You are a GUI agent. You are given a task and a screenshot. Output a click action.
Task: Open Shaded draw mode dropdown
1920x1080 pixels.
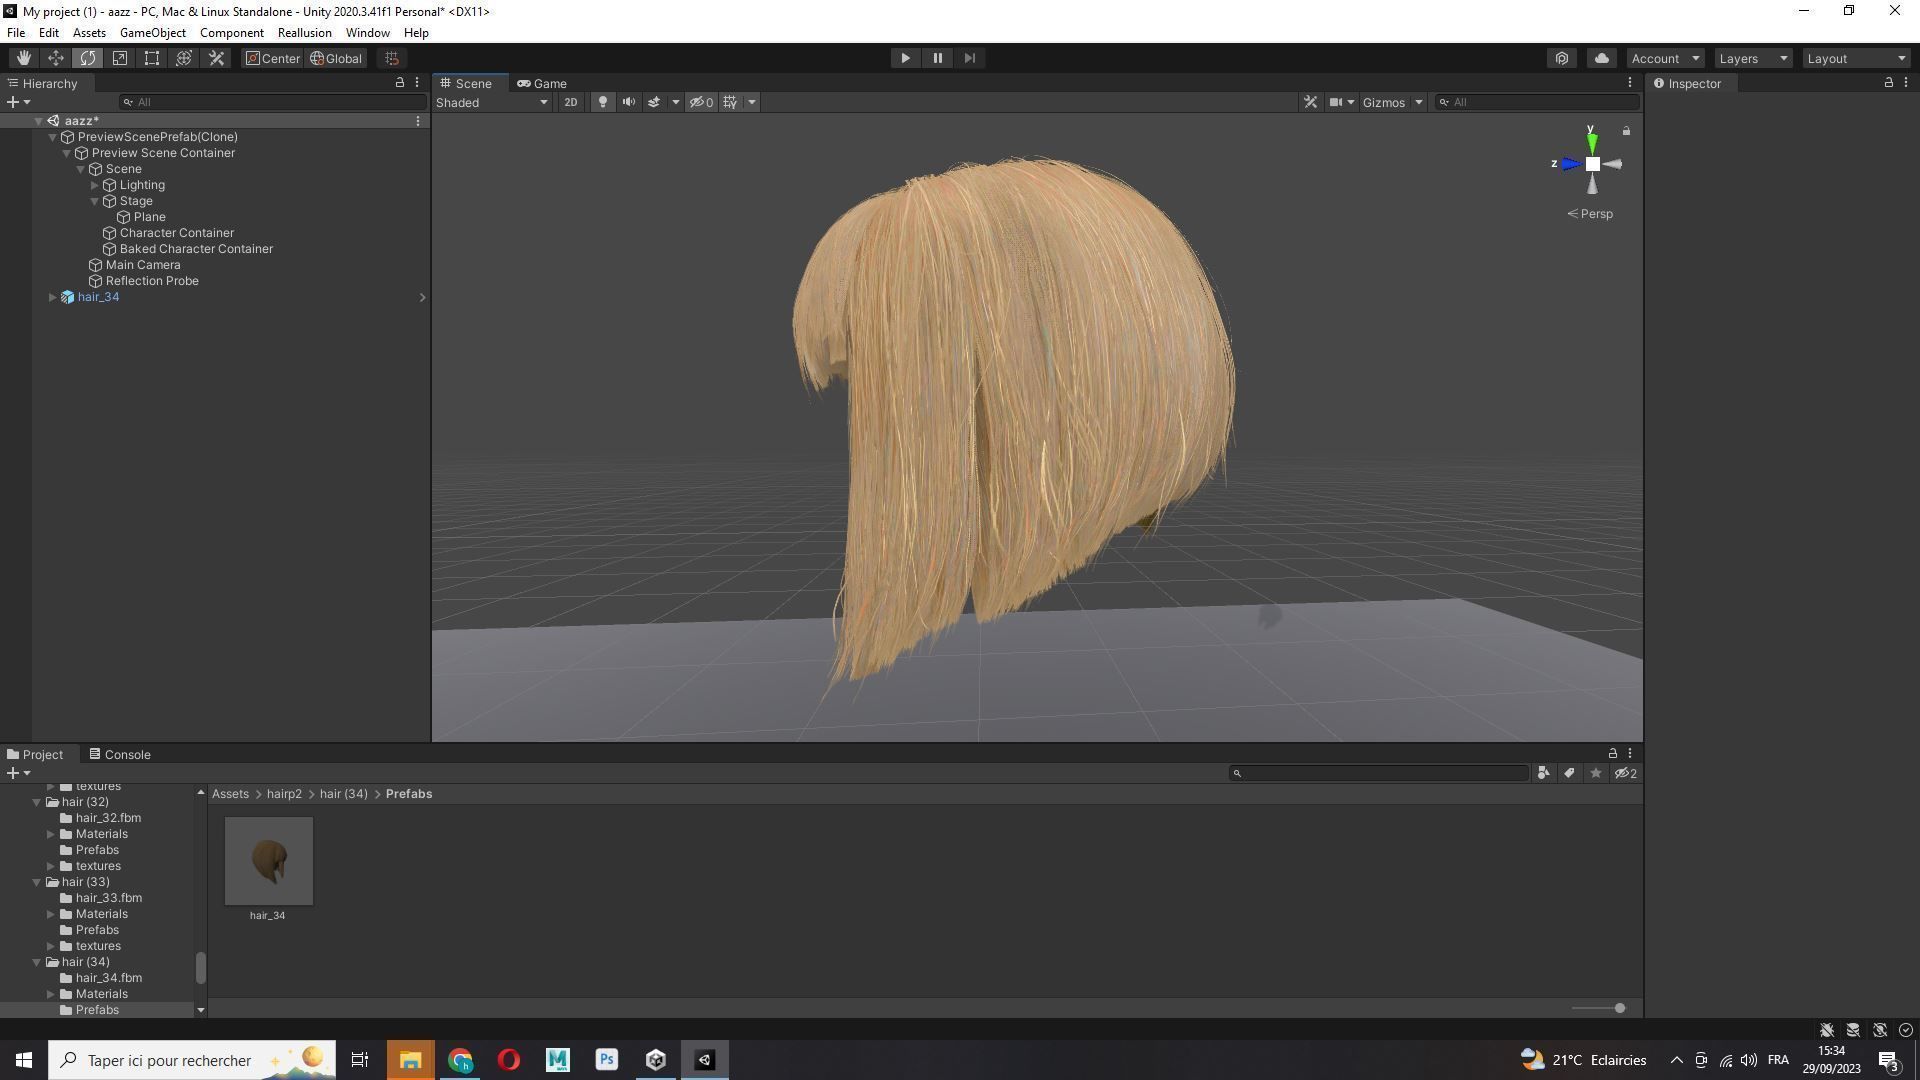click(x=492, y=102)
